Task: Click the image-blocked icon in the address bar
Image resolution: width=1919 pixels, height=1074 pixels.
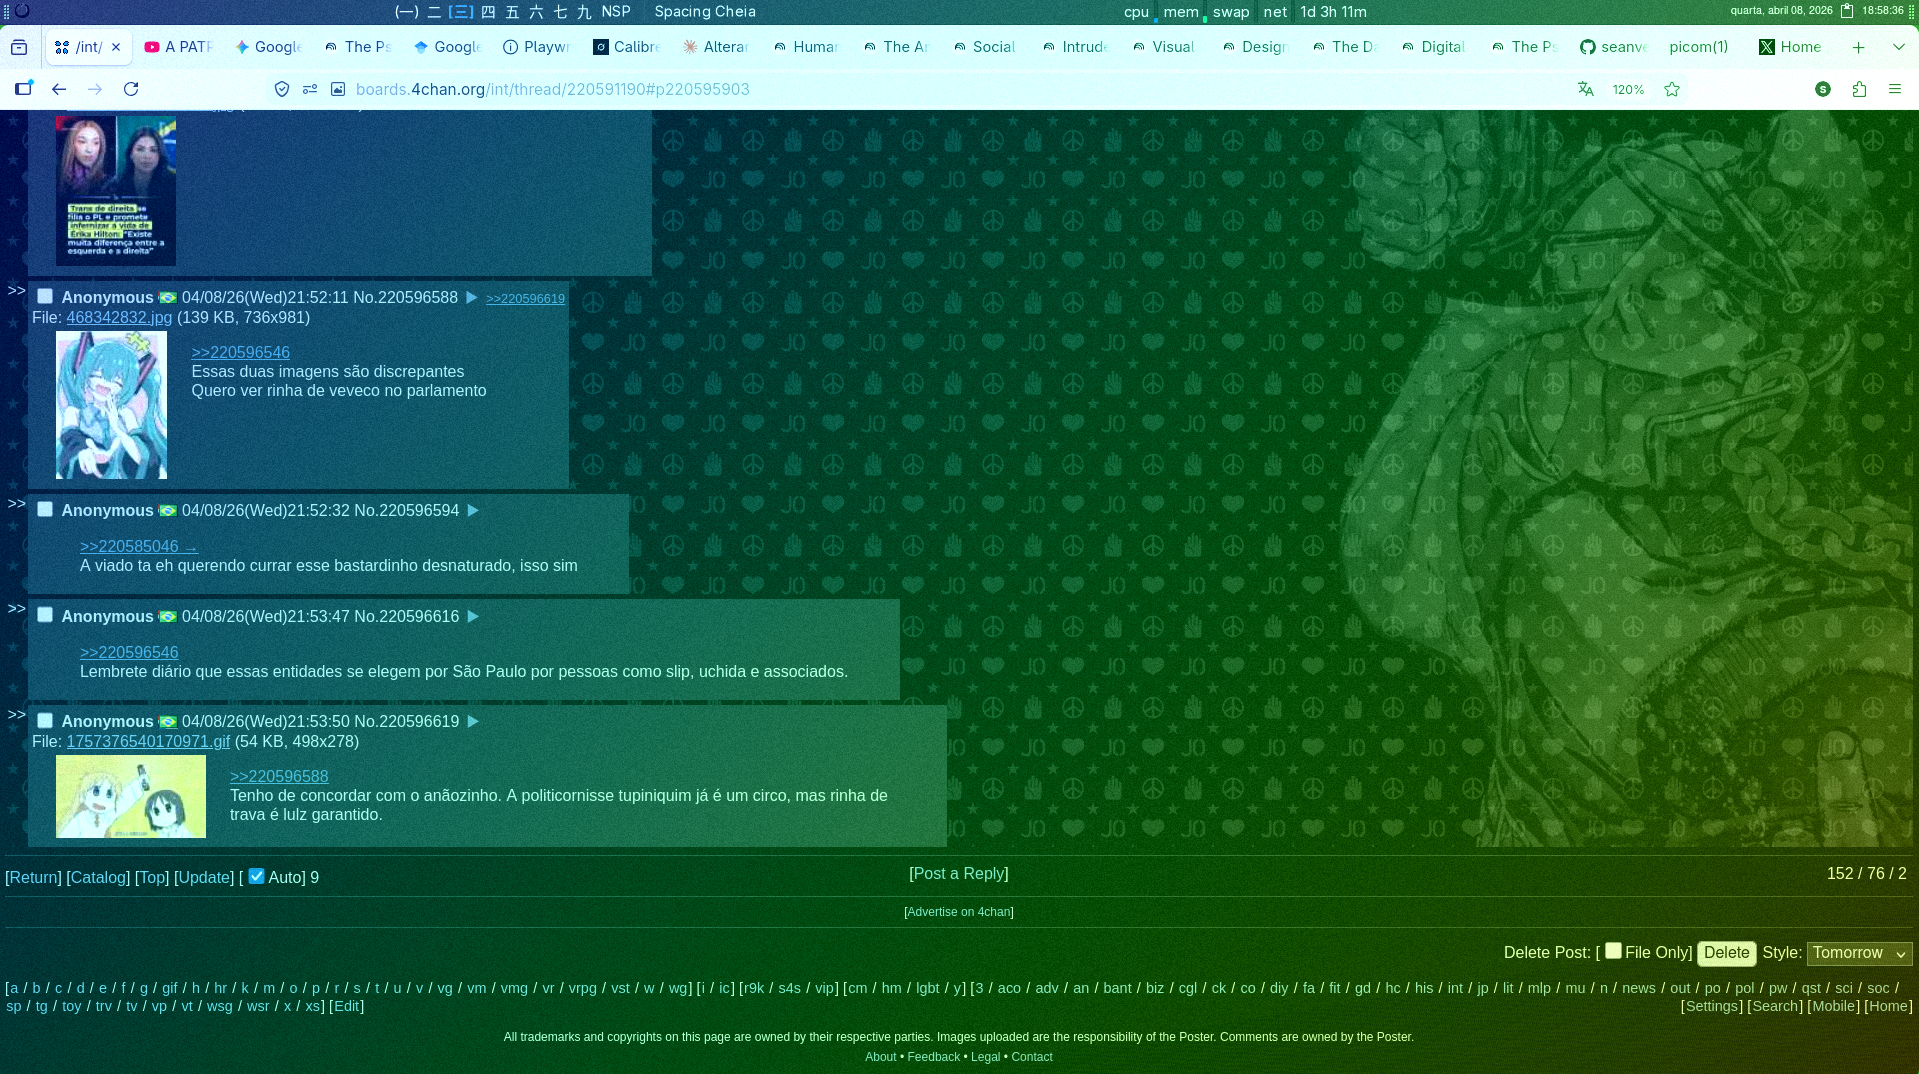Action: coord(338,89)
